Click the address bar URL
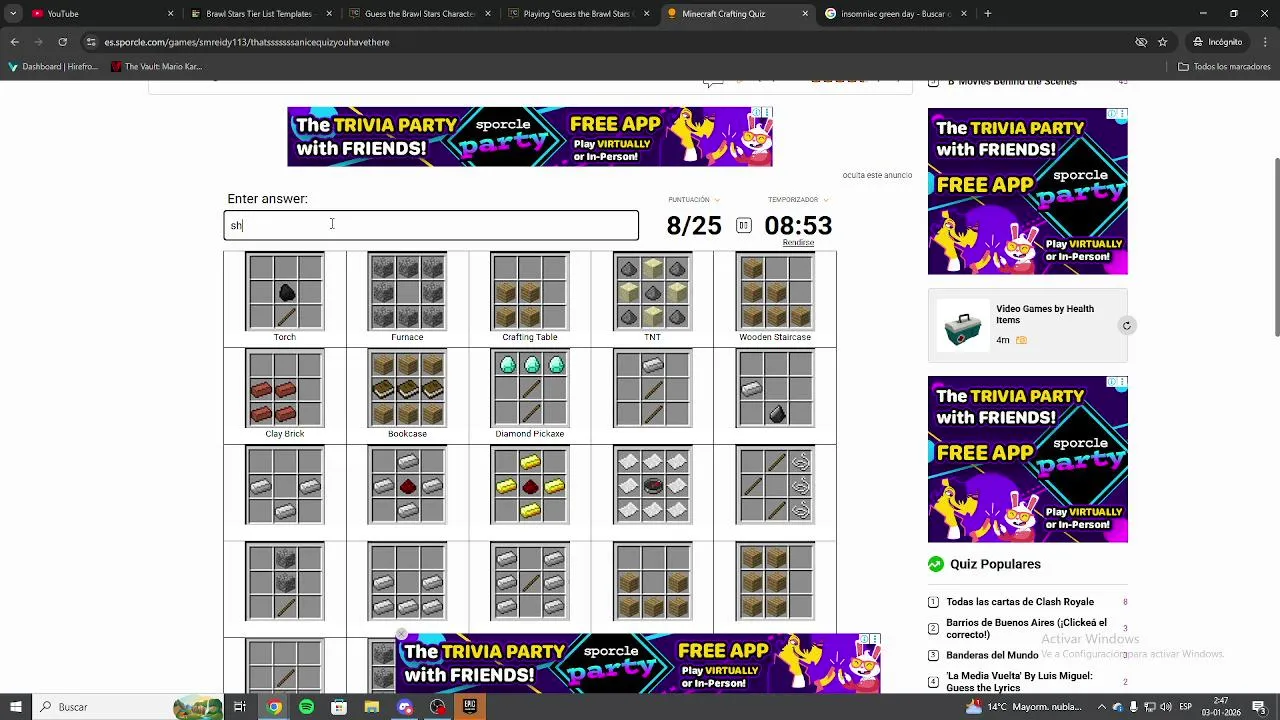The height and width of the screenshot is (720, 1280). click(247, 42)
